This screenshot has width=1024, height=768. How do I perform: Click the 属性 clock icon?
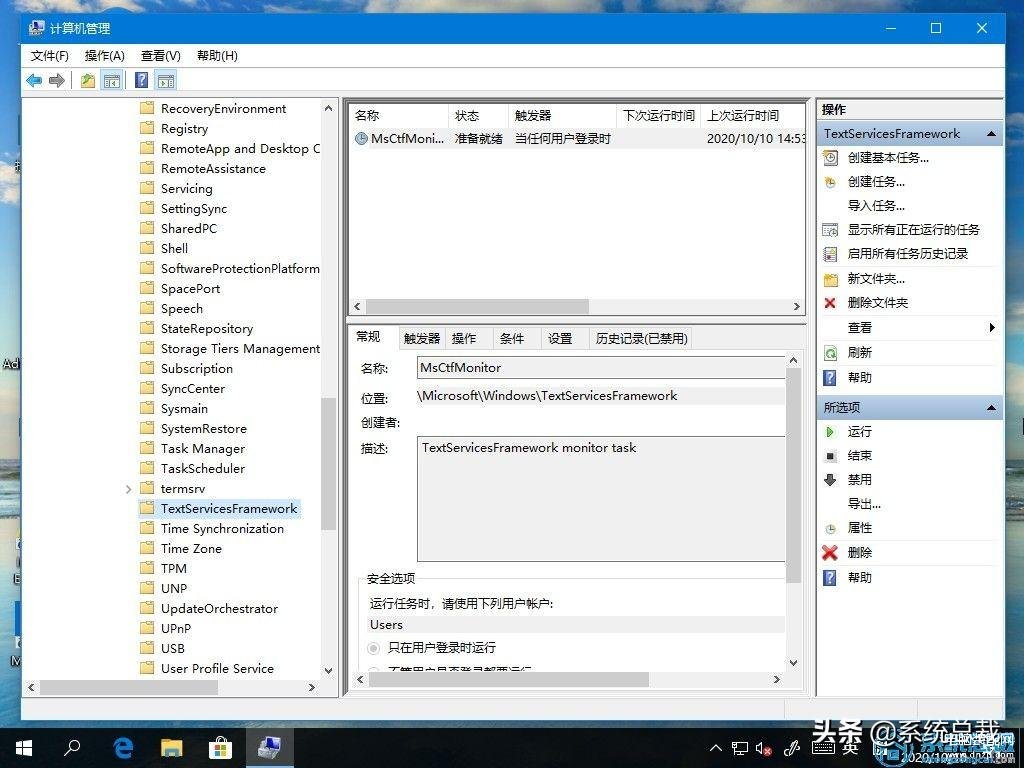pos(830,528)
